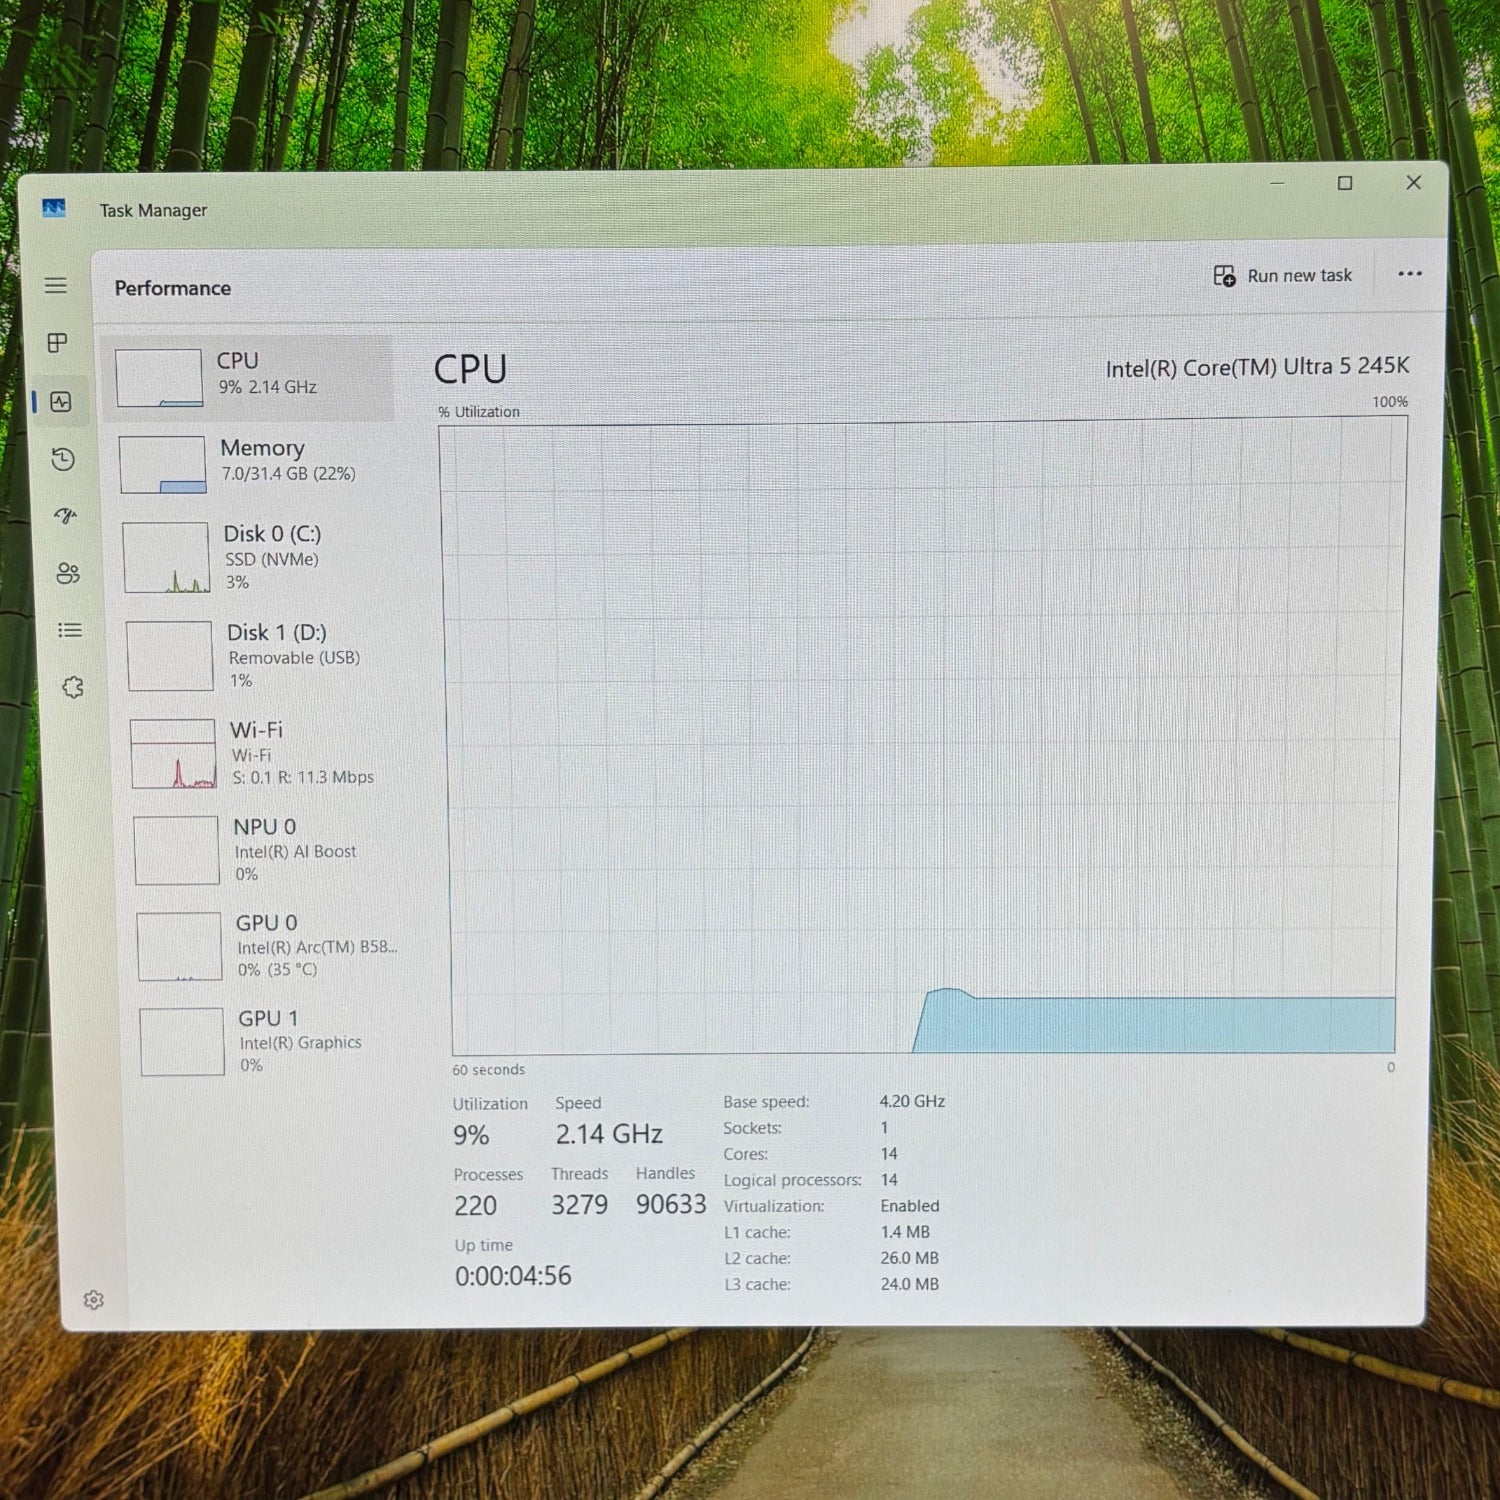Click the L3 cache 24.0 MB value
This screenshot has height=1500, width=1500.
pos(909,1284)
